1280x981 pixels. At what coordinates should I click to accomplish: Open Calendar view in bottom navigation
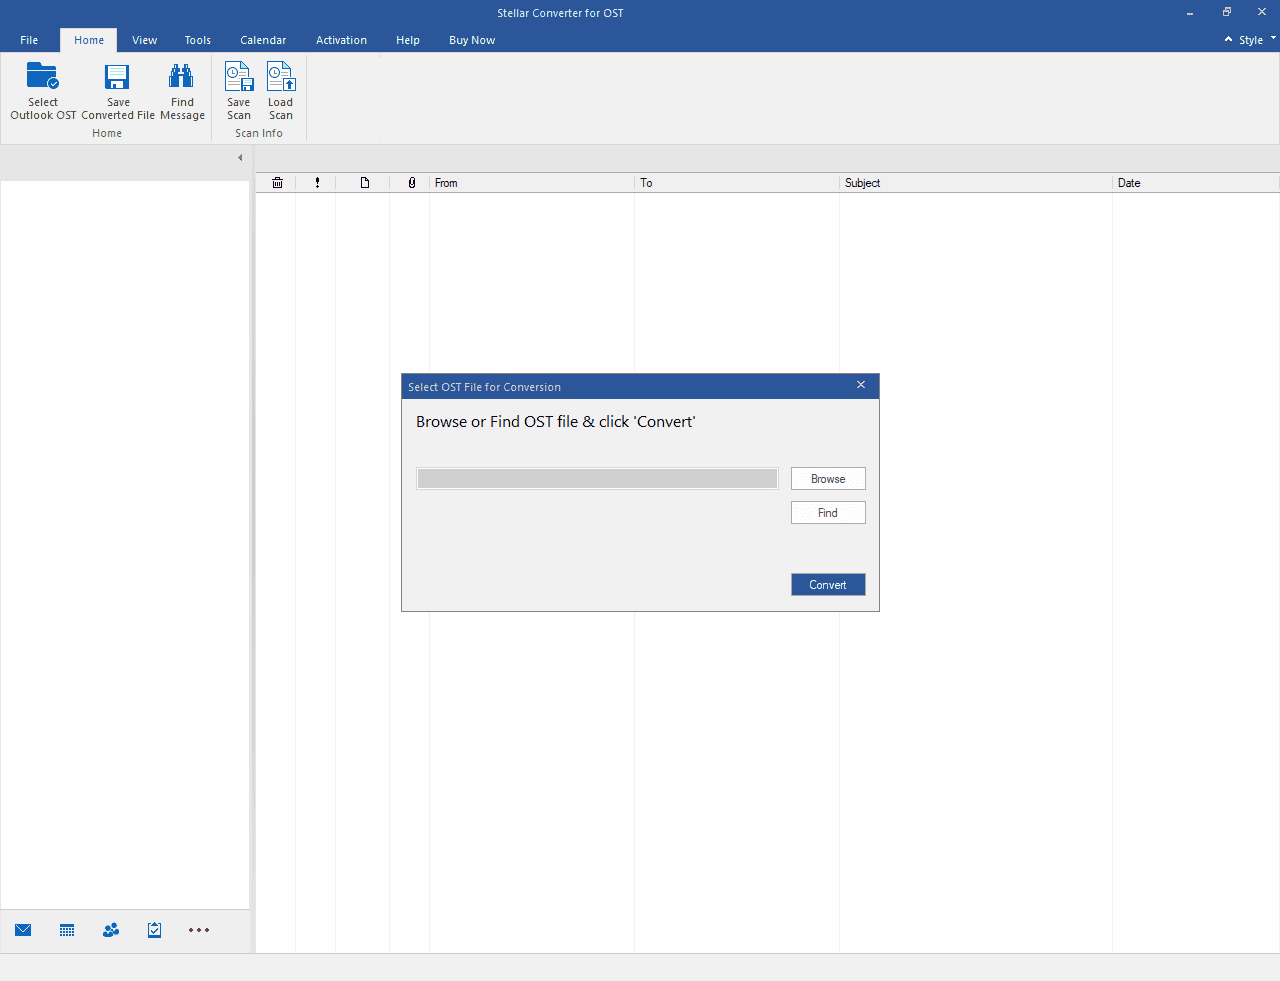point(67,930)
